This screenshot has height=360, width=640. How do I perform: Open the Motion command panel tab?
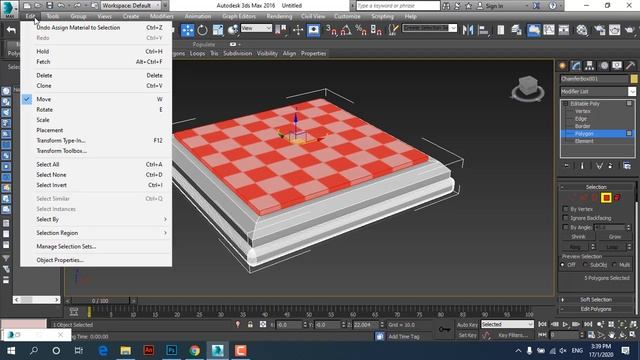pyautogui.click(x=604, y=66)
